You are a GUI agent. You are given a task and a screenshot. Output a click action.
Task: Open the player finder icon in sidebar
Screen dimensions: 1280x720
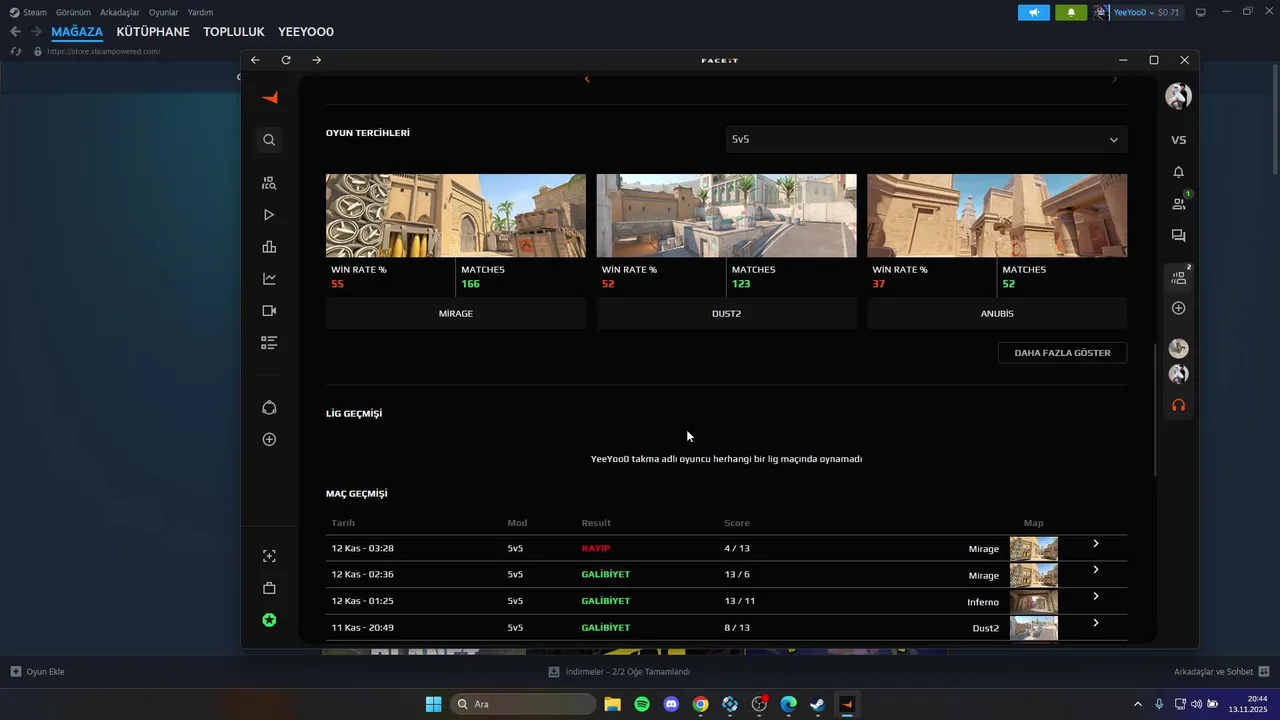pyautogui.click(x=269, y=183)
